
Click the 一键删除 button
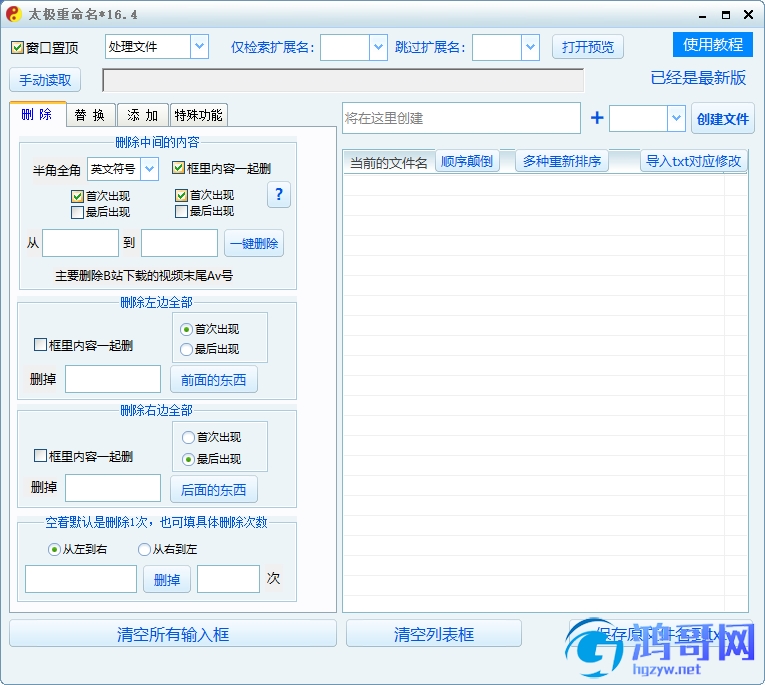pyautogui.click(x=254, y=243)
